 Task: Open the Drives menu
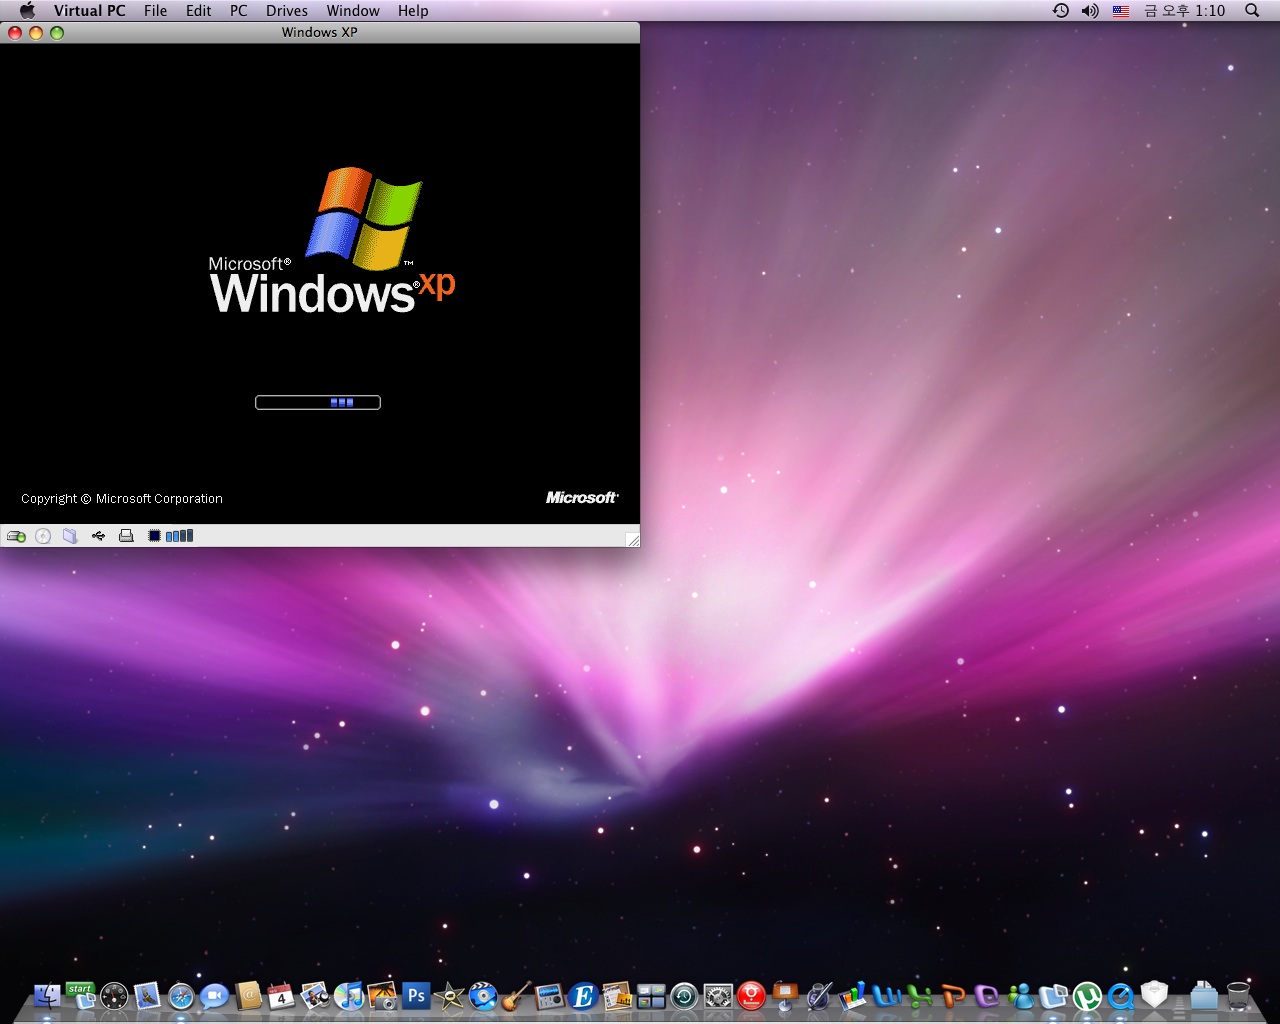286,11
